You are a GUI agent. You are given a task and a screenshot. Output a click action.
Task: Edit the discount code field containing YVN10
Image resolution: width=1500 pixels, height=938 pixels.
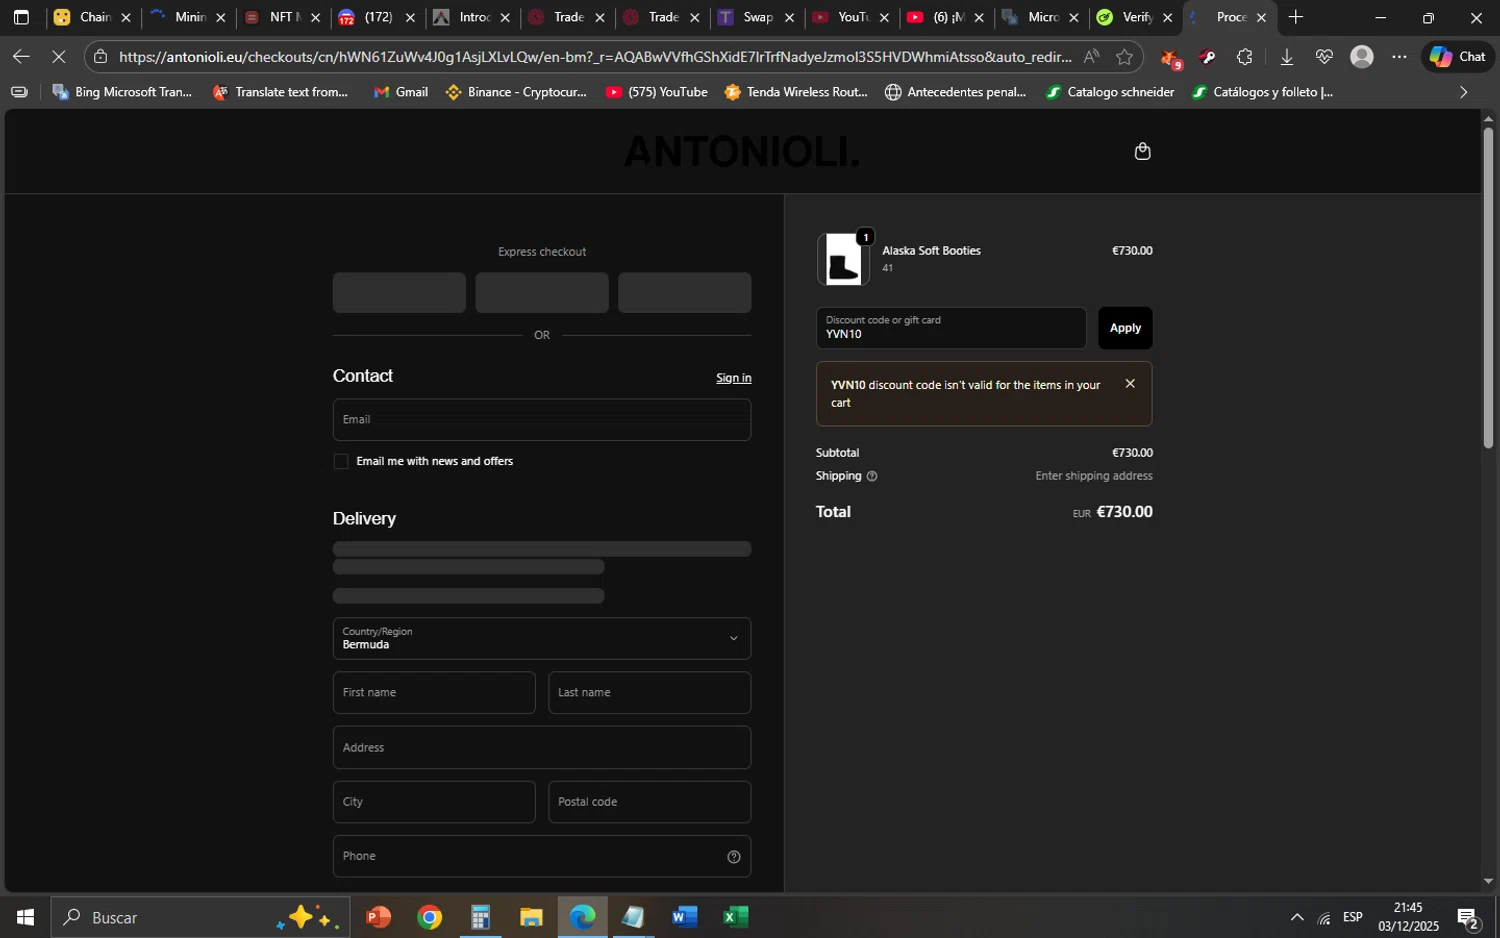(951, 328)
